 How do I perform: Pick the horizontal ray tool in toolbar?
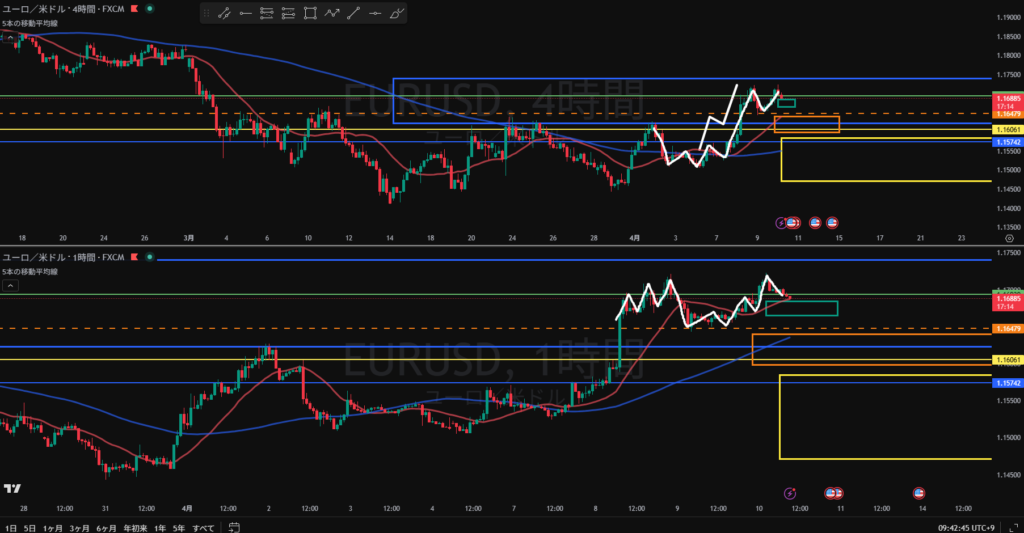tap(246, 13)
